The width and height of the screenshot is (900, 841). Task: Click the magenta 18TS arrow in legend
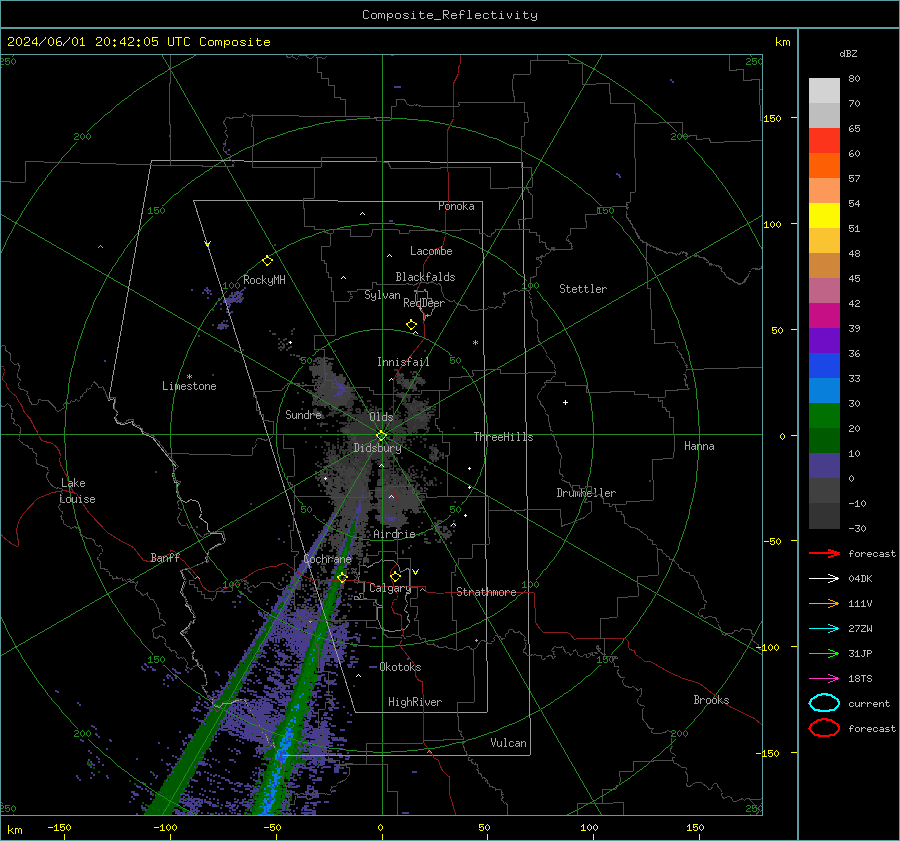point(824,679)
